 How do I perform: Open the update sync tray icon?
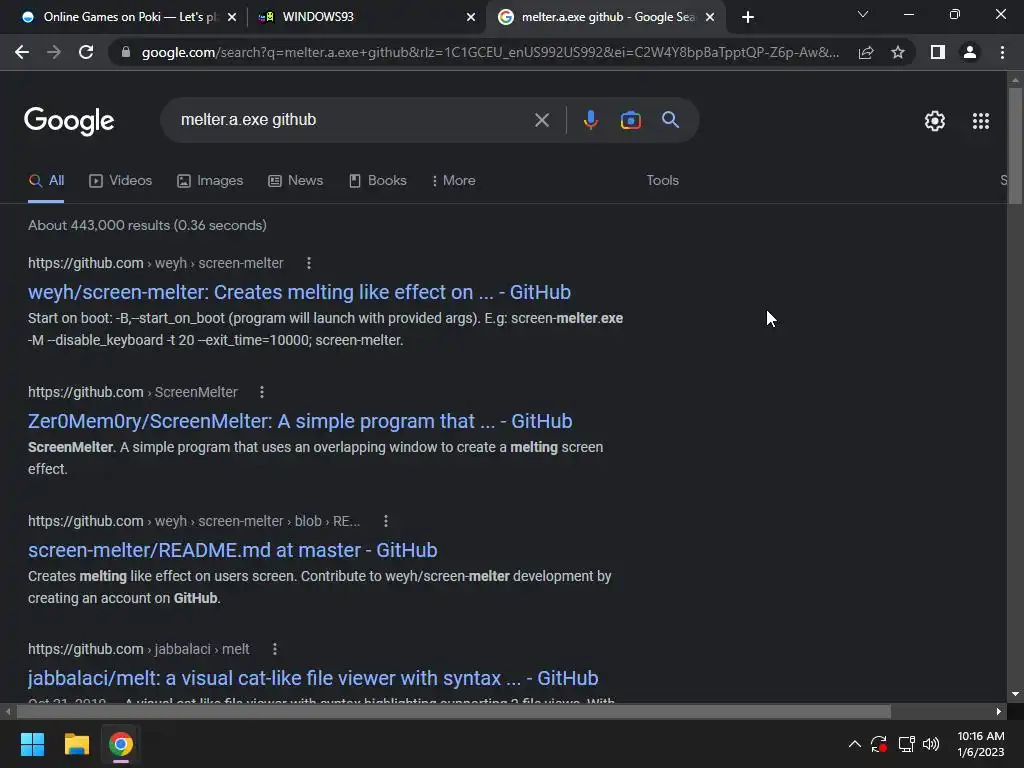pyautogui.click(x=879, y=744)
